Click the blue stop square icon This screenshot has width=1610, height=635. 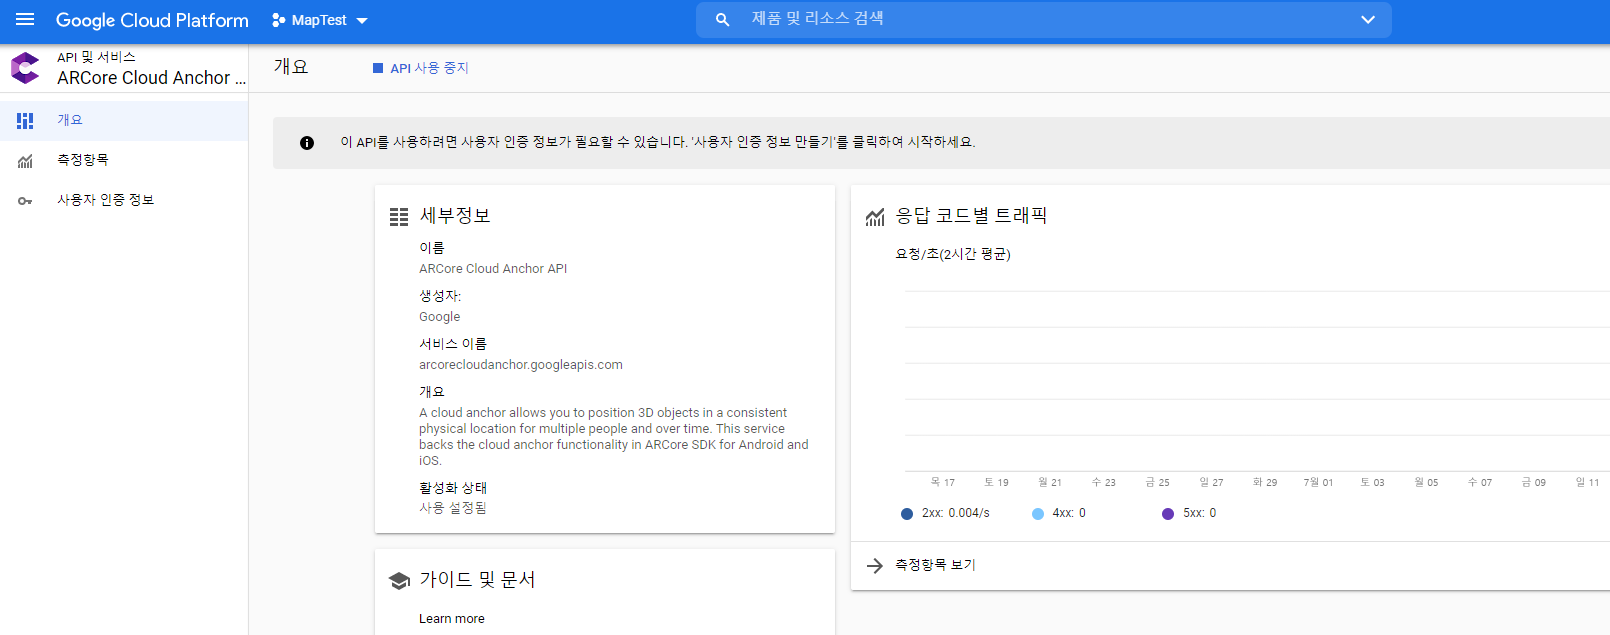click(x=378, y=68)
